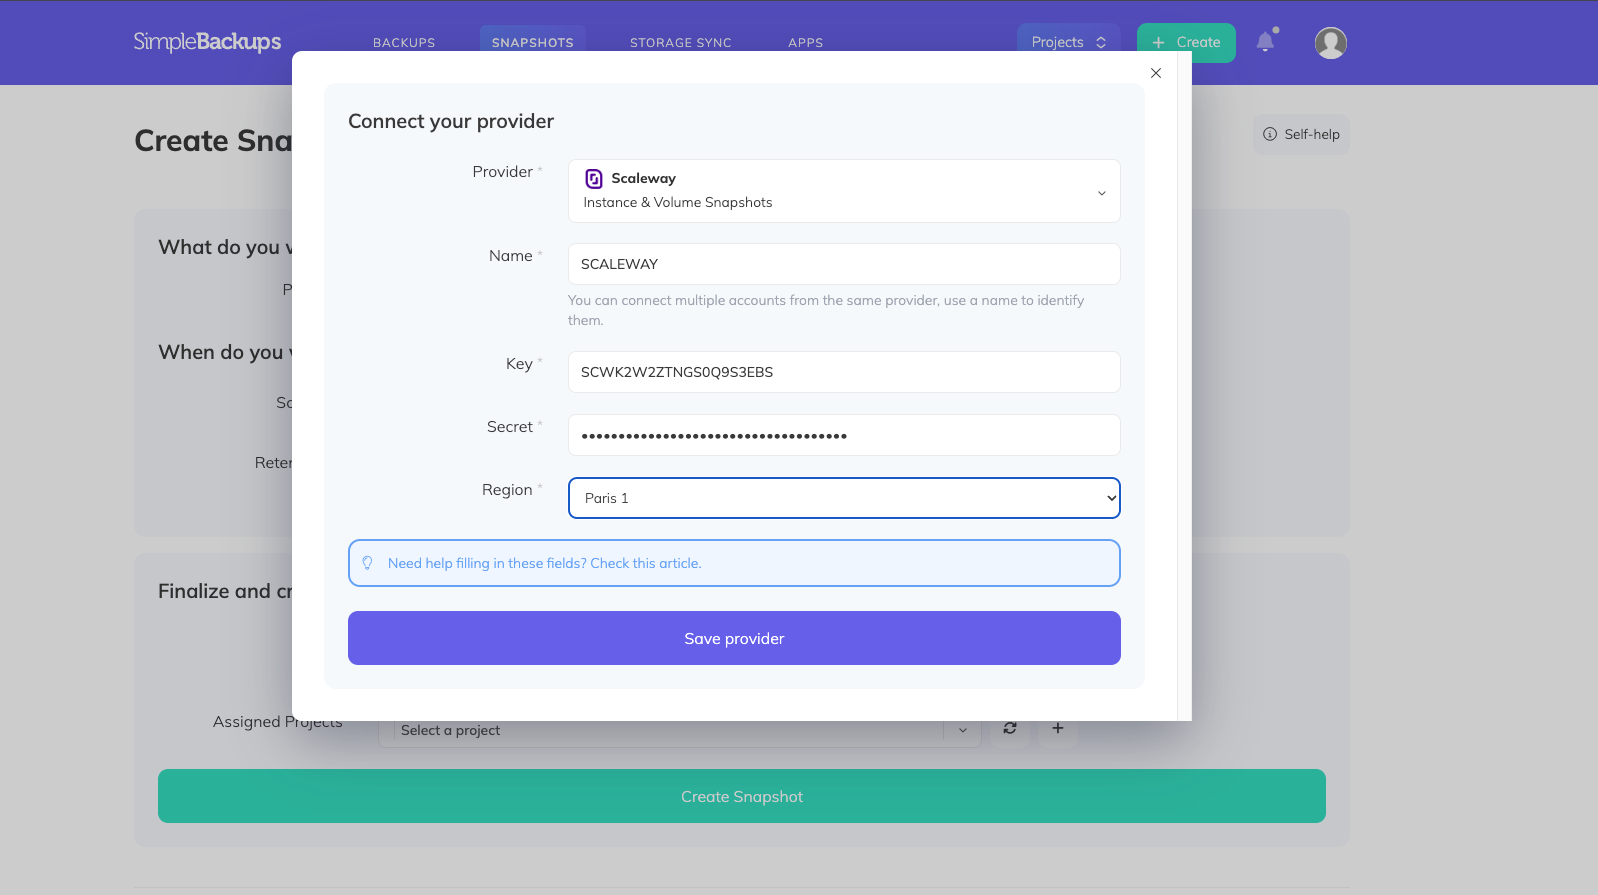Click the Create Snapshot button
The height and width of the screenshot is (895, 1598).
point(742,796)
